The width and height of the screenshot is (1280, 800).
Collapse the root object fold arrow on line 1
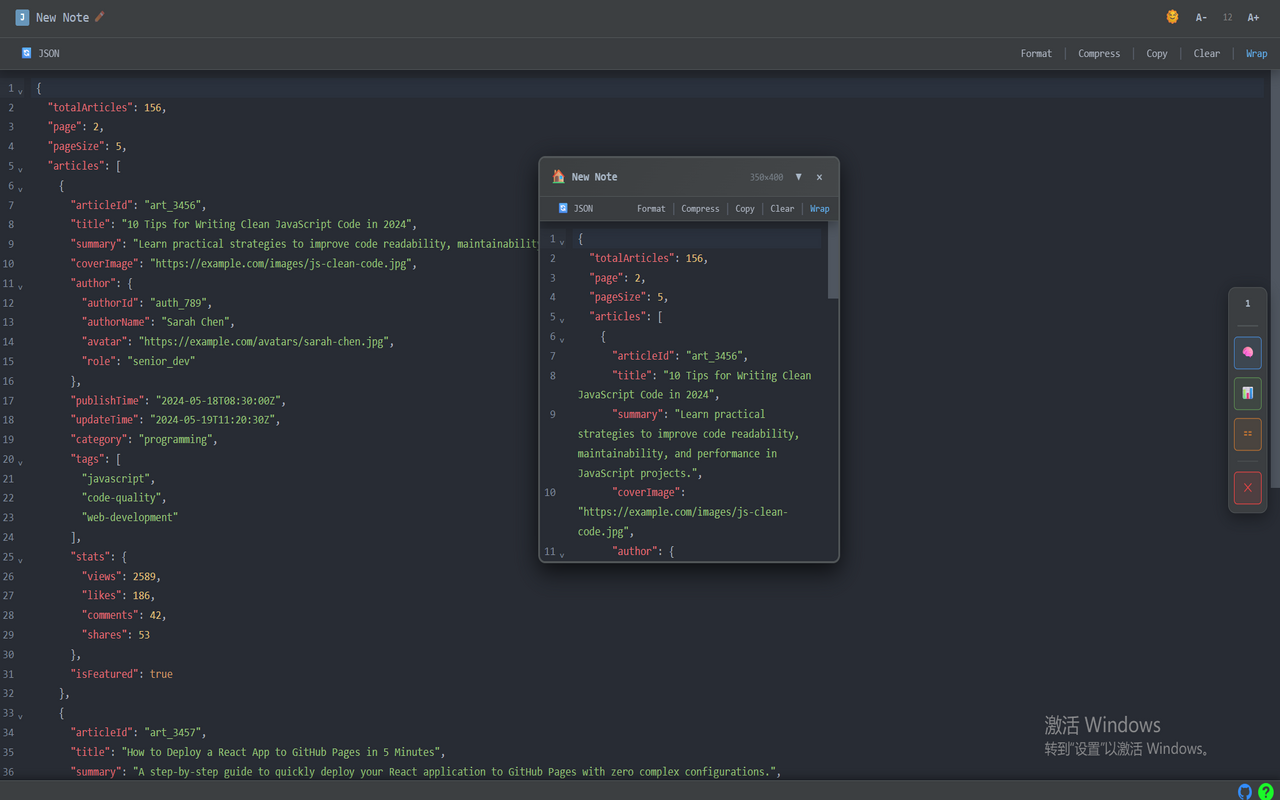[21, 91]
